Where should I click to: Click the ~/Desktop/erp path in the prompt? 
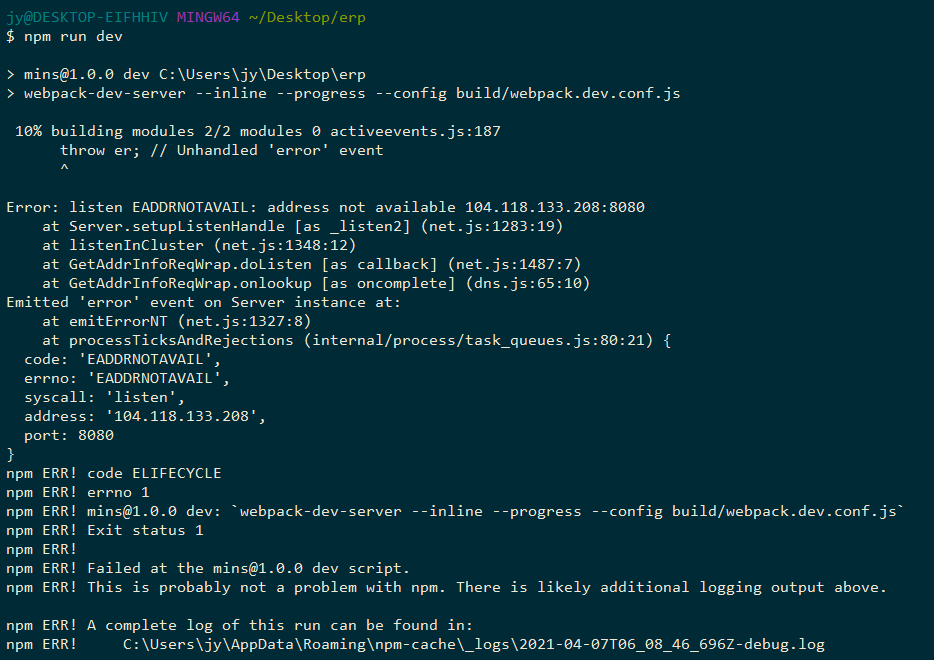307,17
